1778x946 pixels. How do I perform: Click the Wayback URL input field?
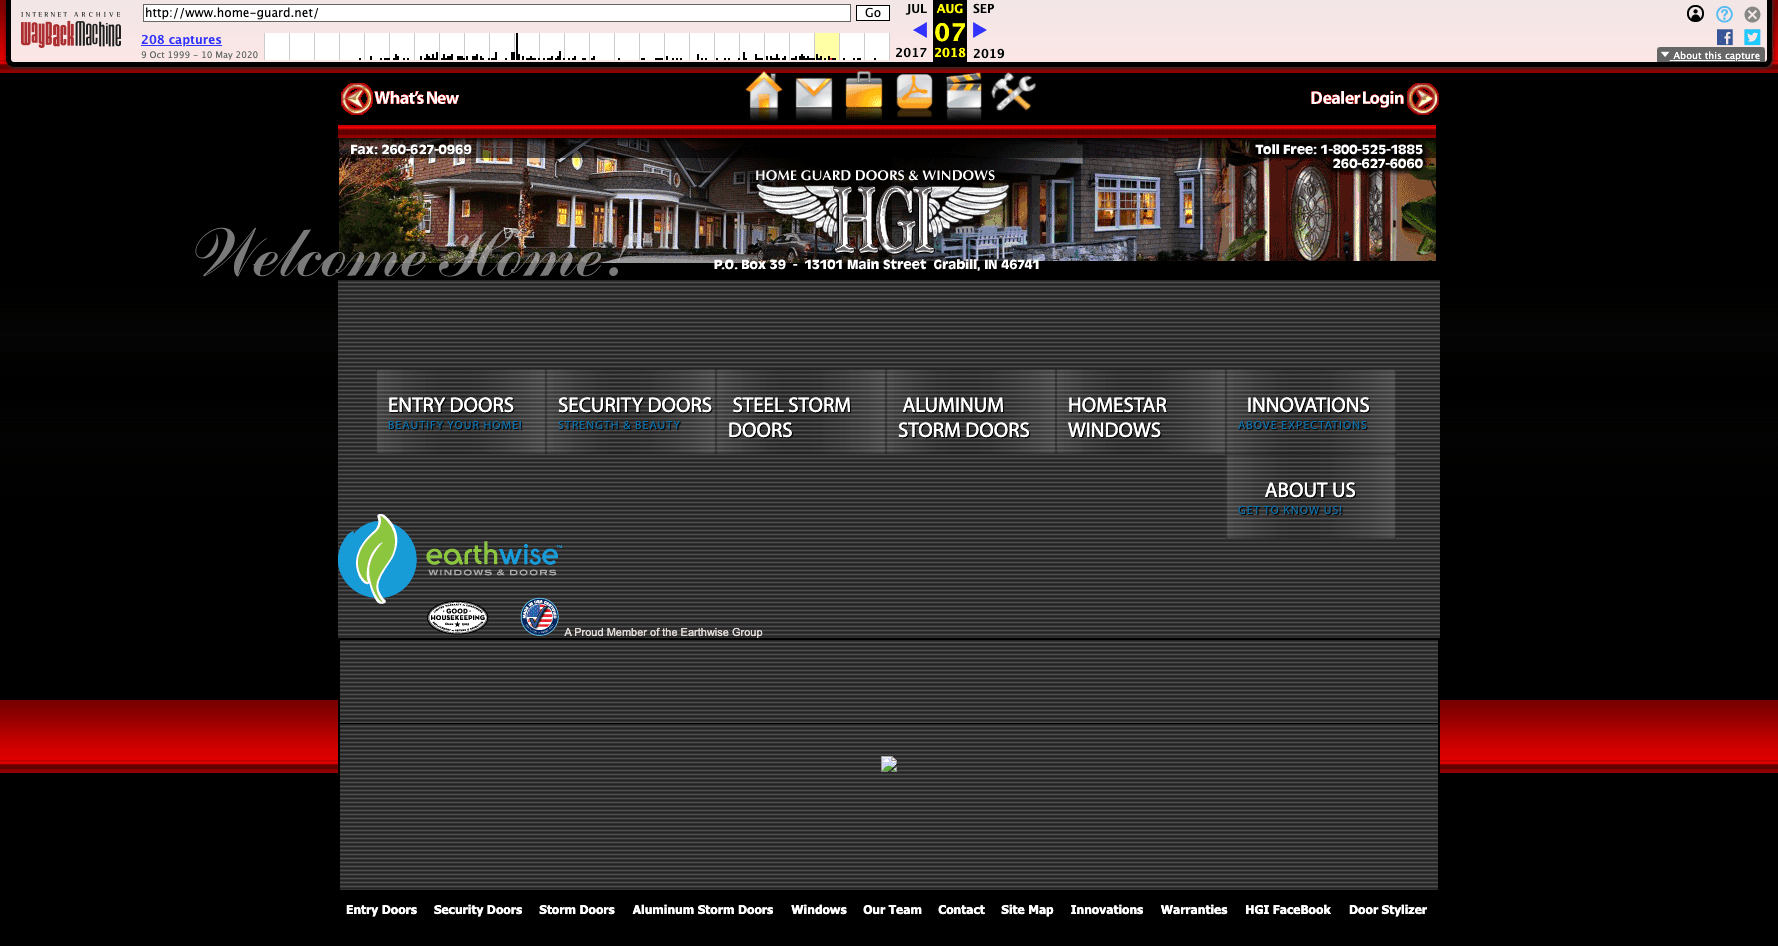pos(496,13)
